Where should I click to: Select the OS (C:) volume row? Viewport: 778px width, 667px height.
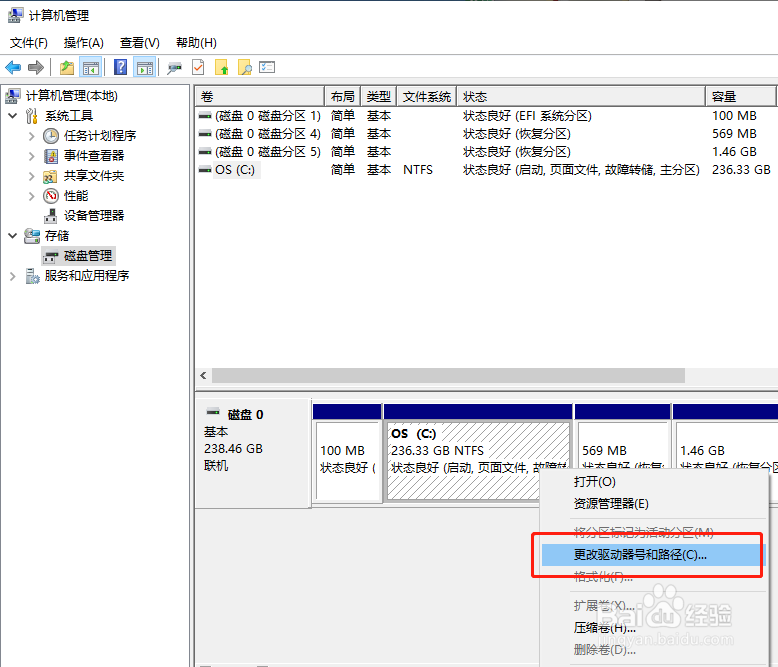point(486,170)
